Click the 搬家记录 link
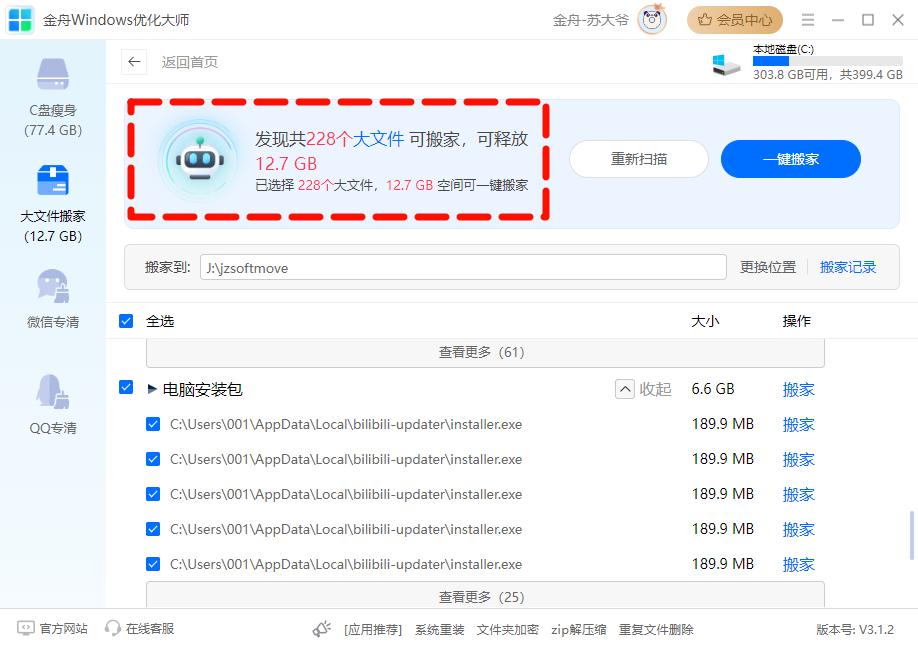Screen dimensions: 918x648 pyautogui.click(x=847, y=267)
